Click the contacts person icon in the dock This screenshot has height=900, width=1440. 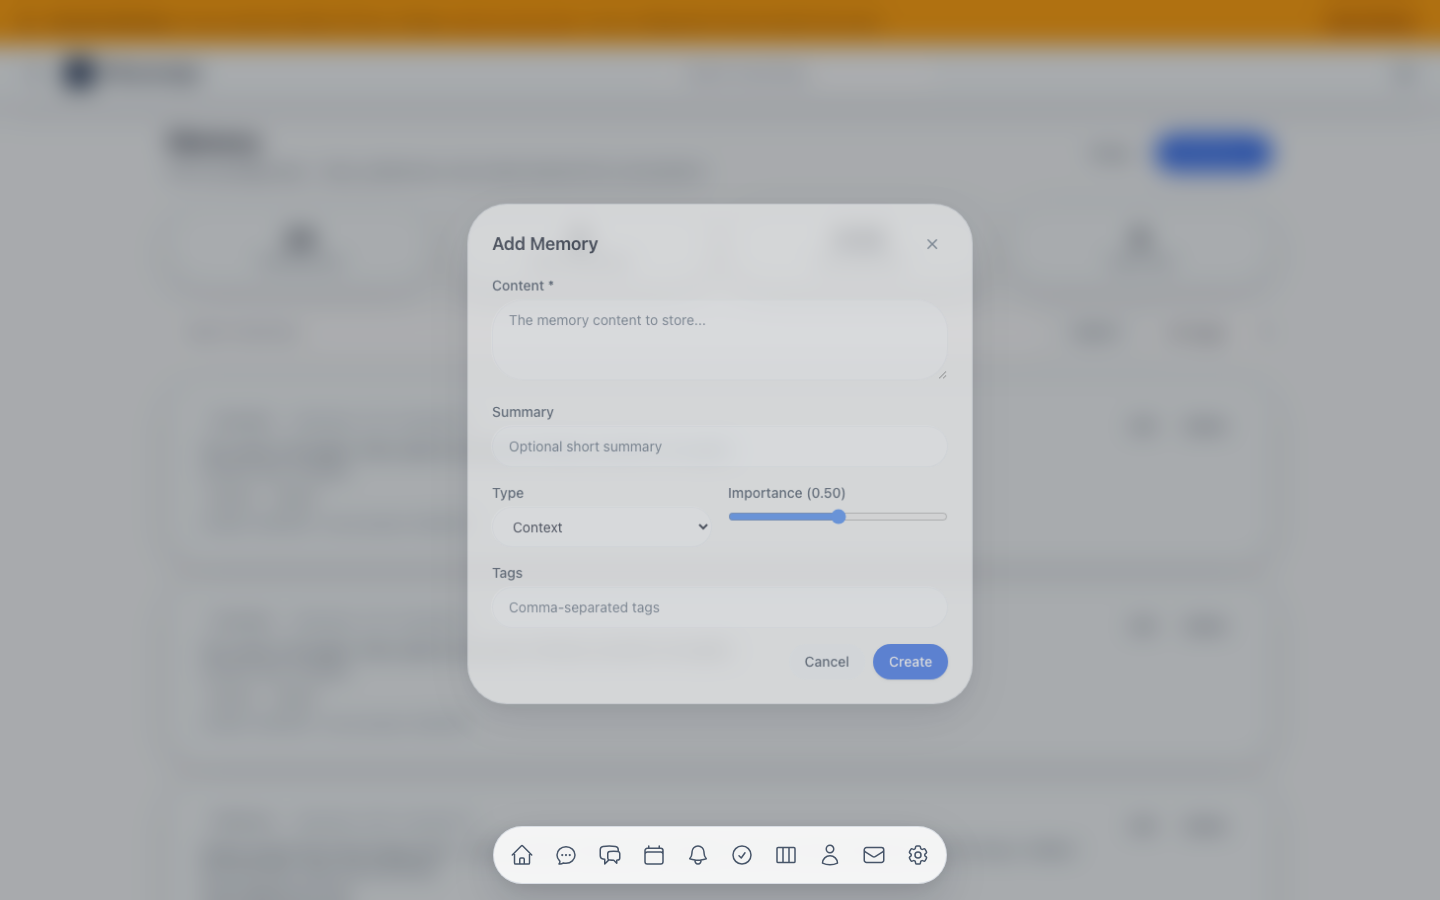point(830,855)
